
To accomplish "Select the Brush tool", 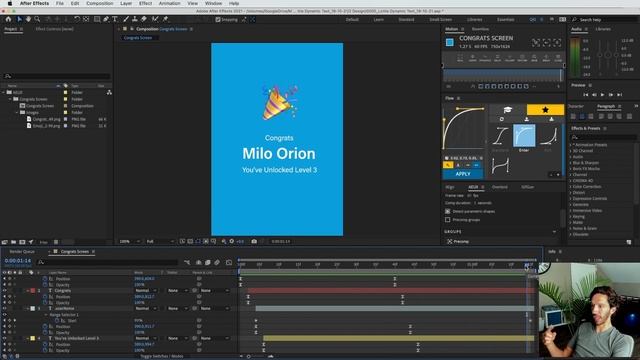I will click(x=126, y=19).
